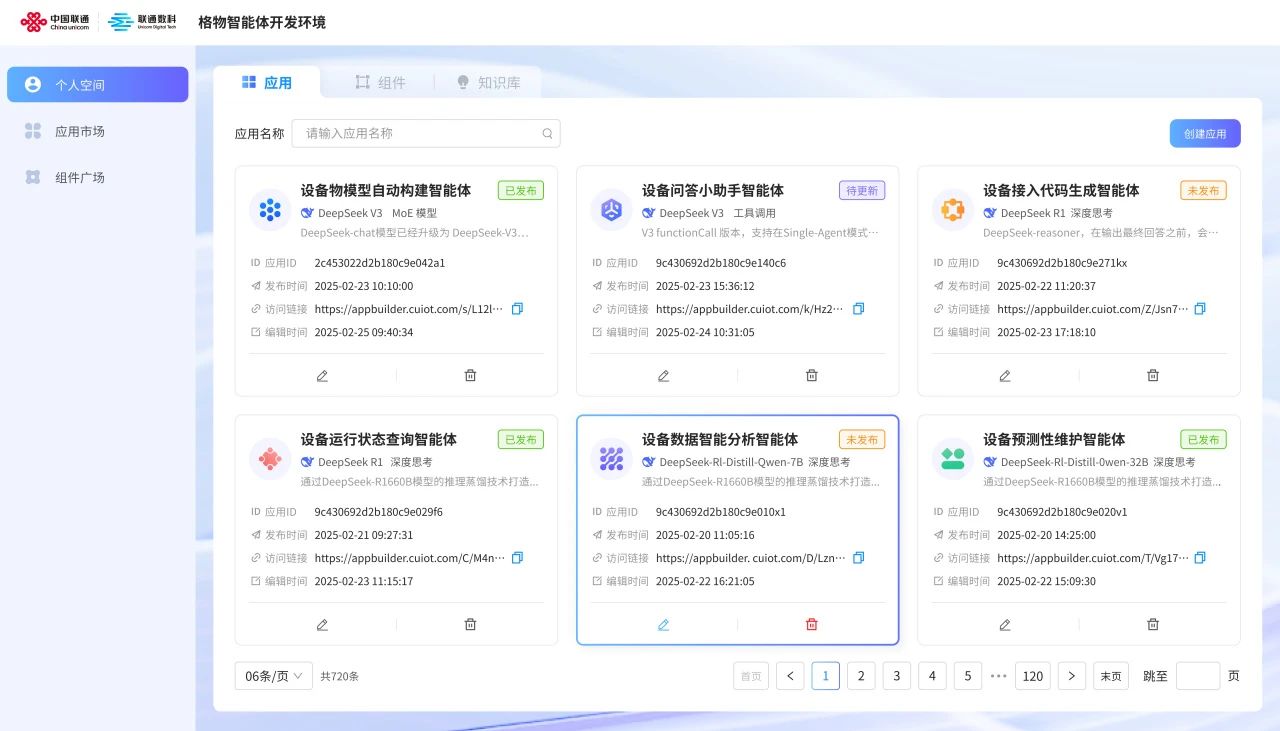
Task: Jump to page 120 in pagination
Action: click(1033, 676)
